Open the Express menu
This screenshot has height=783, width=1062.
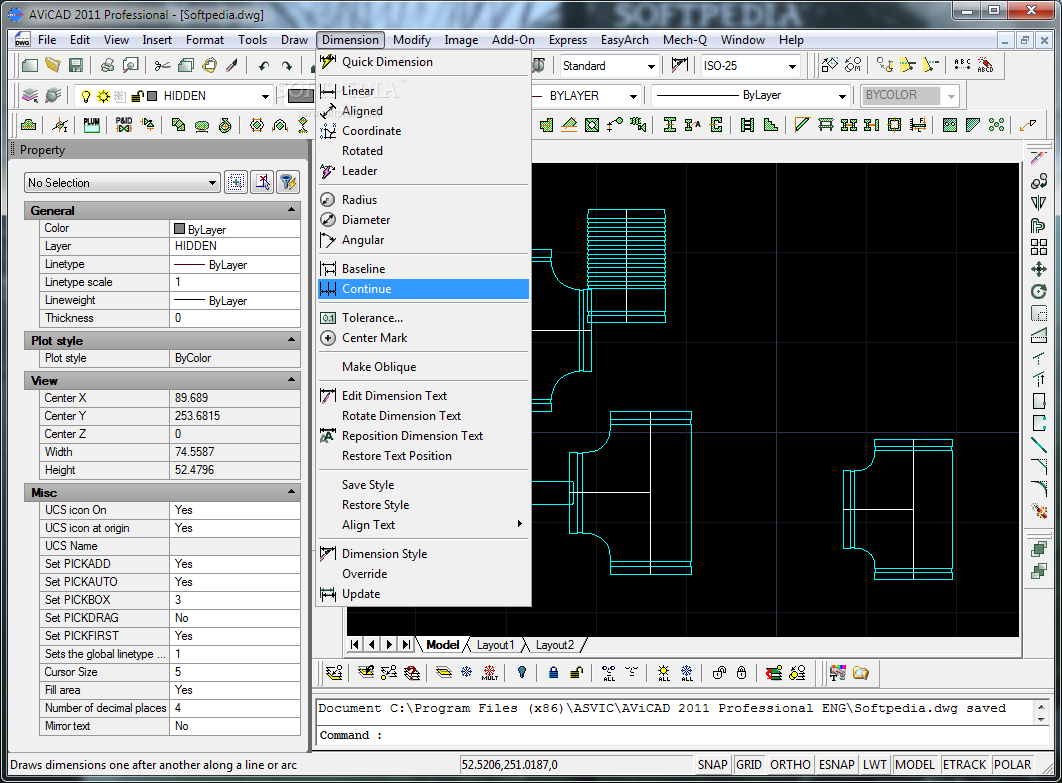(x=568, y=40)
